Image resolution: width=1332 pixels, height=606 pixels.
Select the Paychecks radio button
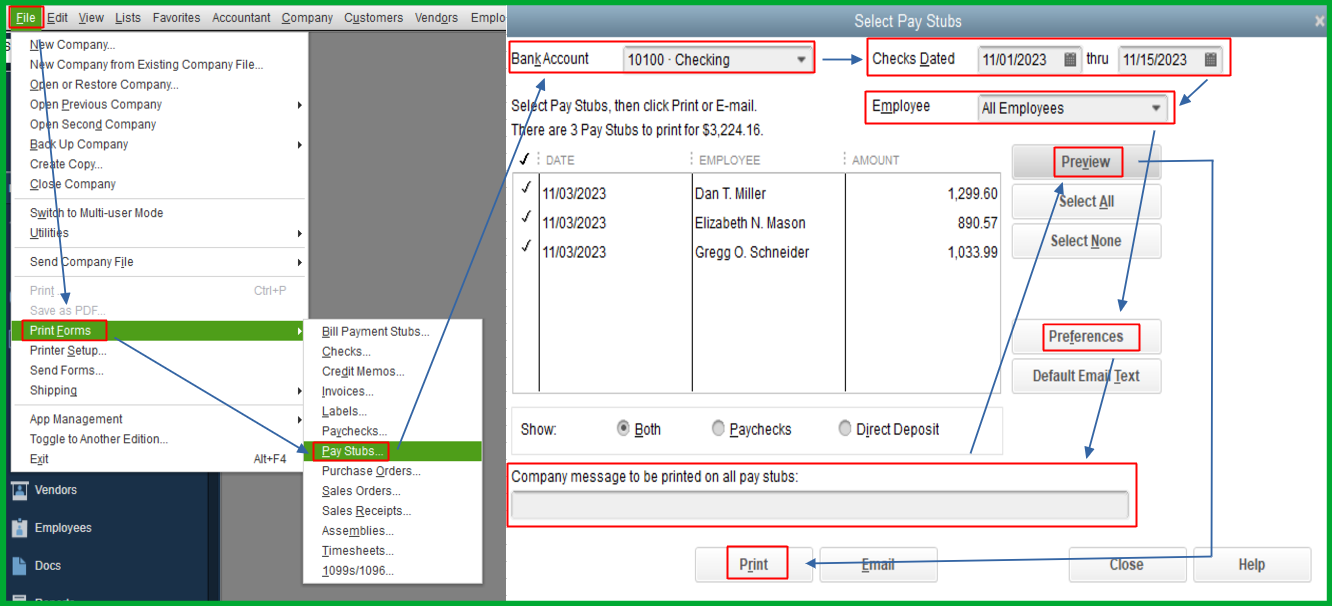pos(718,428)
